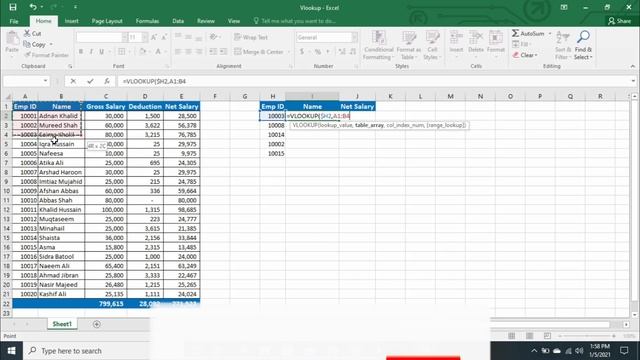Screen dimensions: 640x360
Task: Click Merge & Center
Action: coord(259,51)
